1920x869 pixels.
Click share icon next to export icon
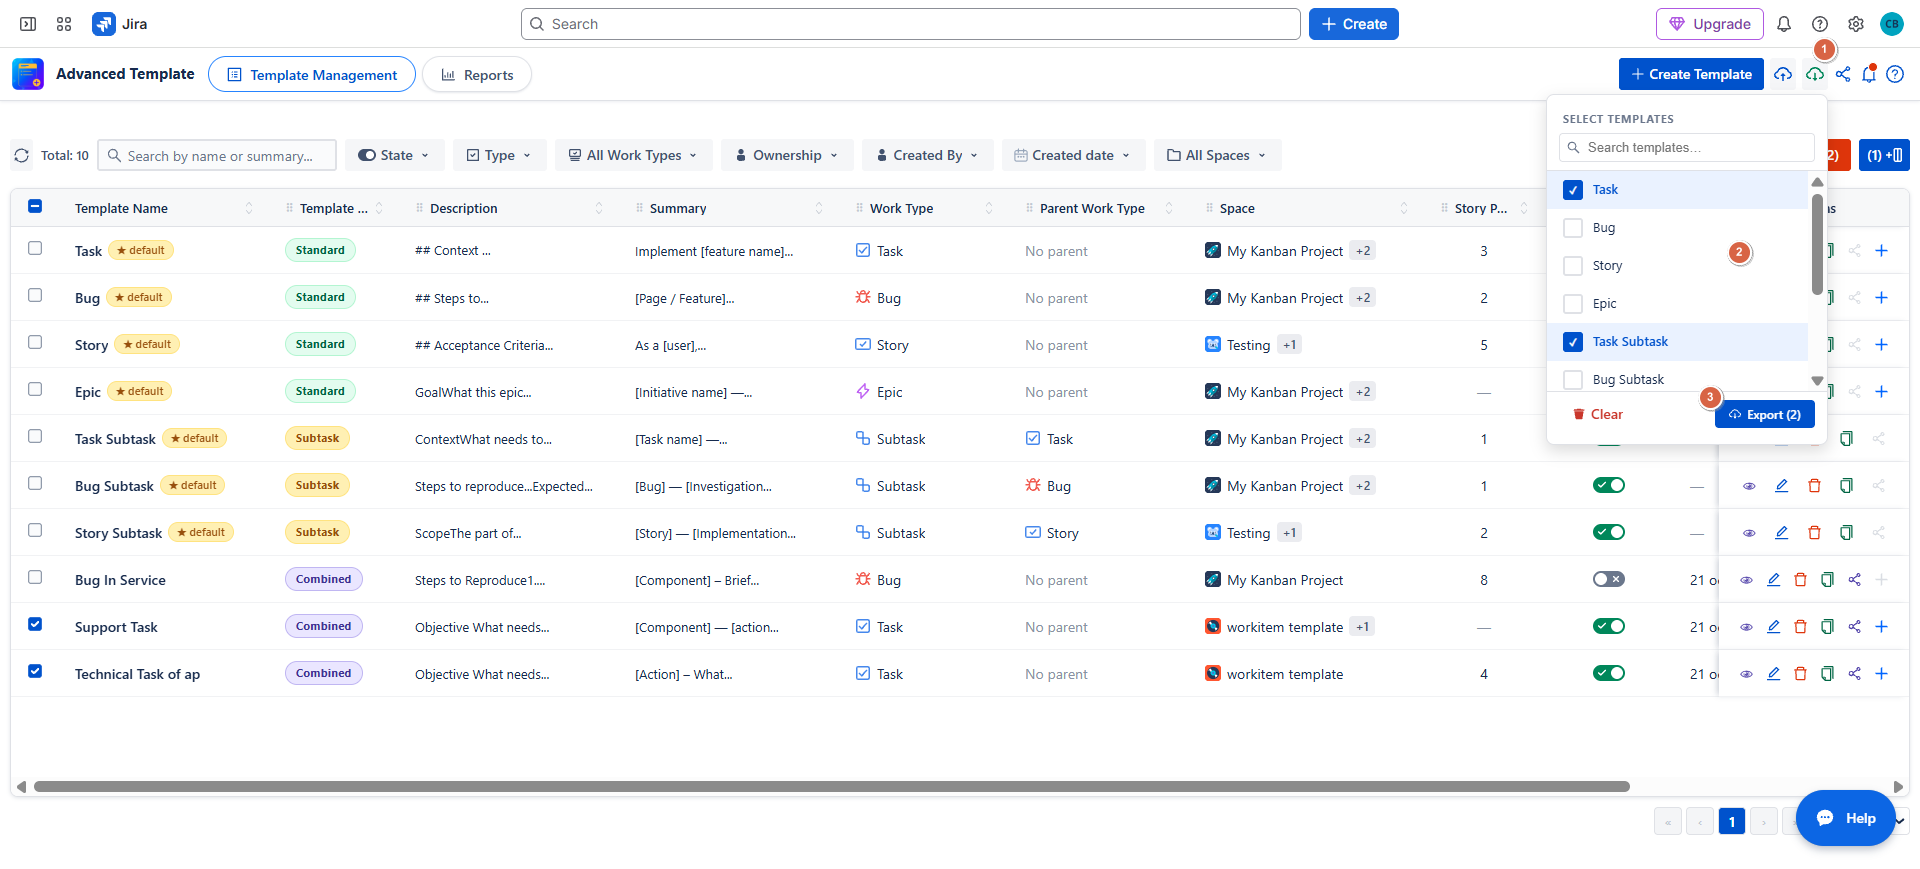pos(1843,74)
